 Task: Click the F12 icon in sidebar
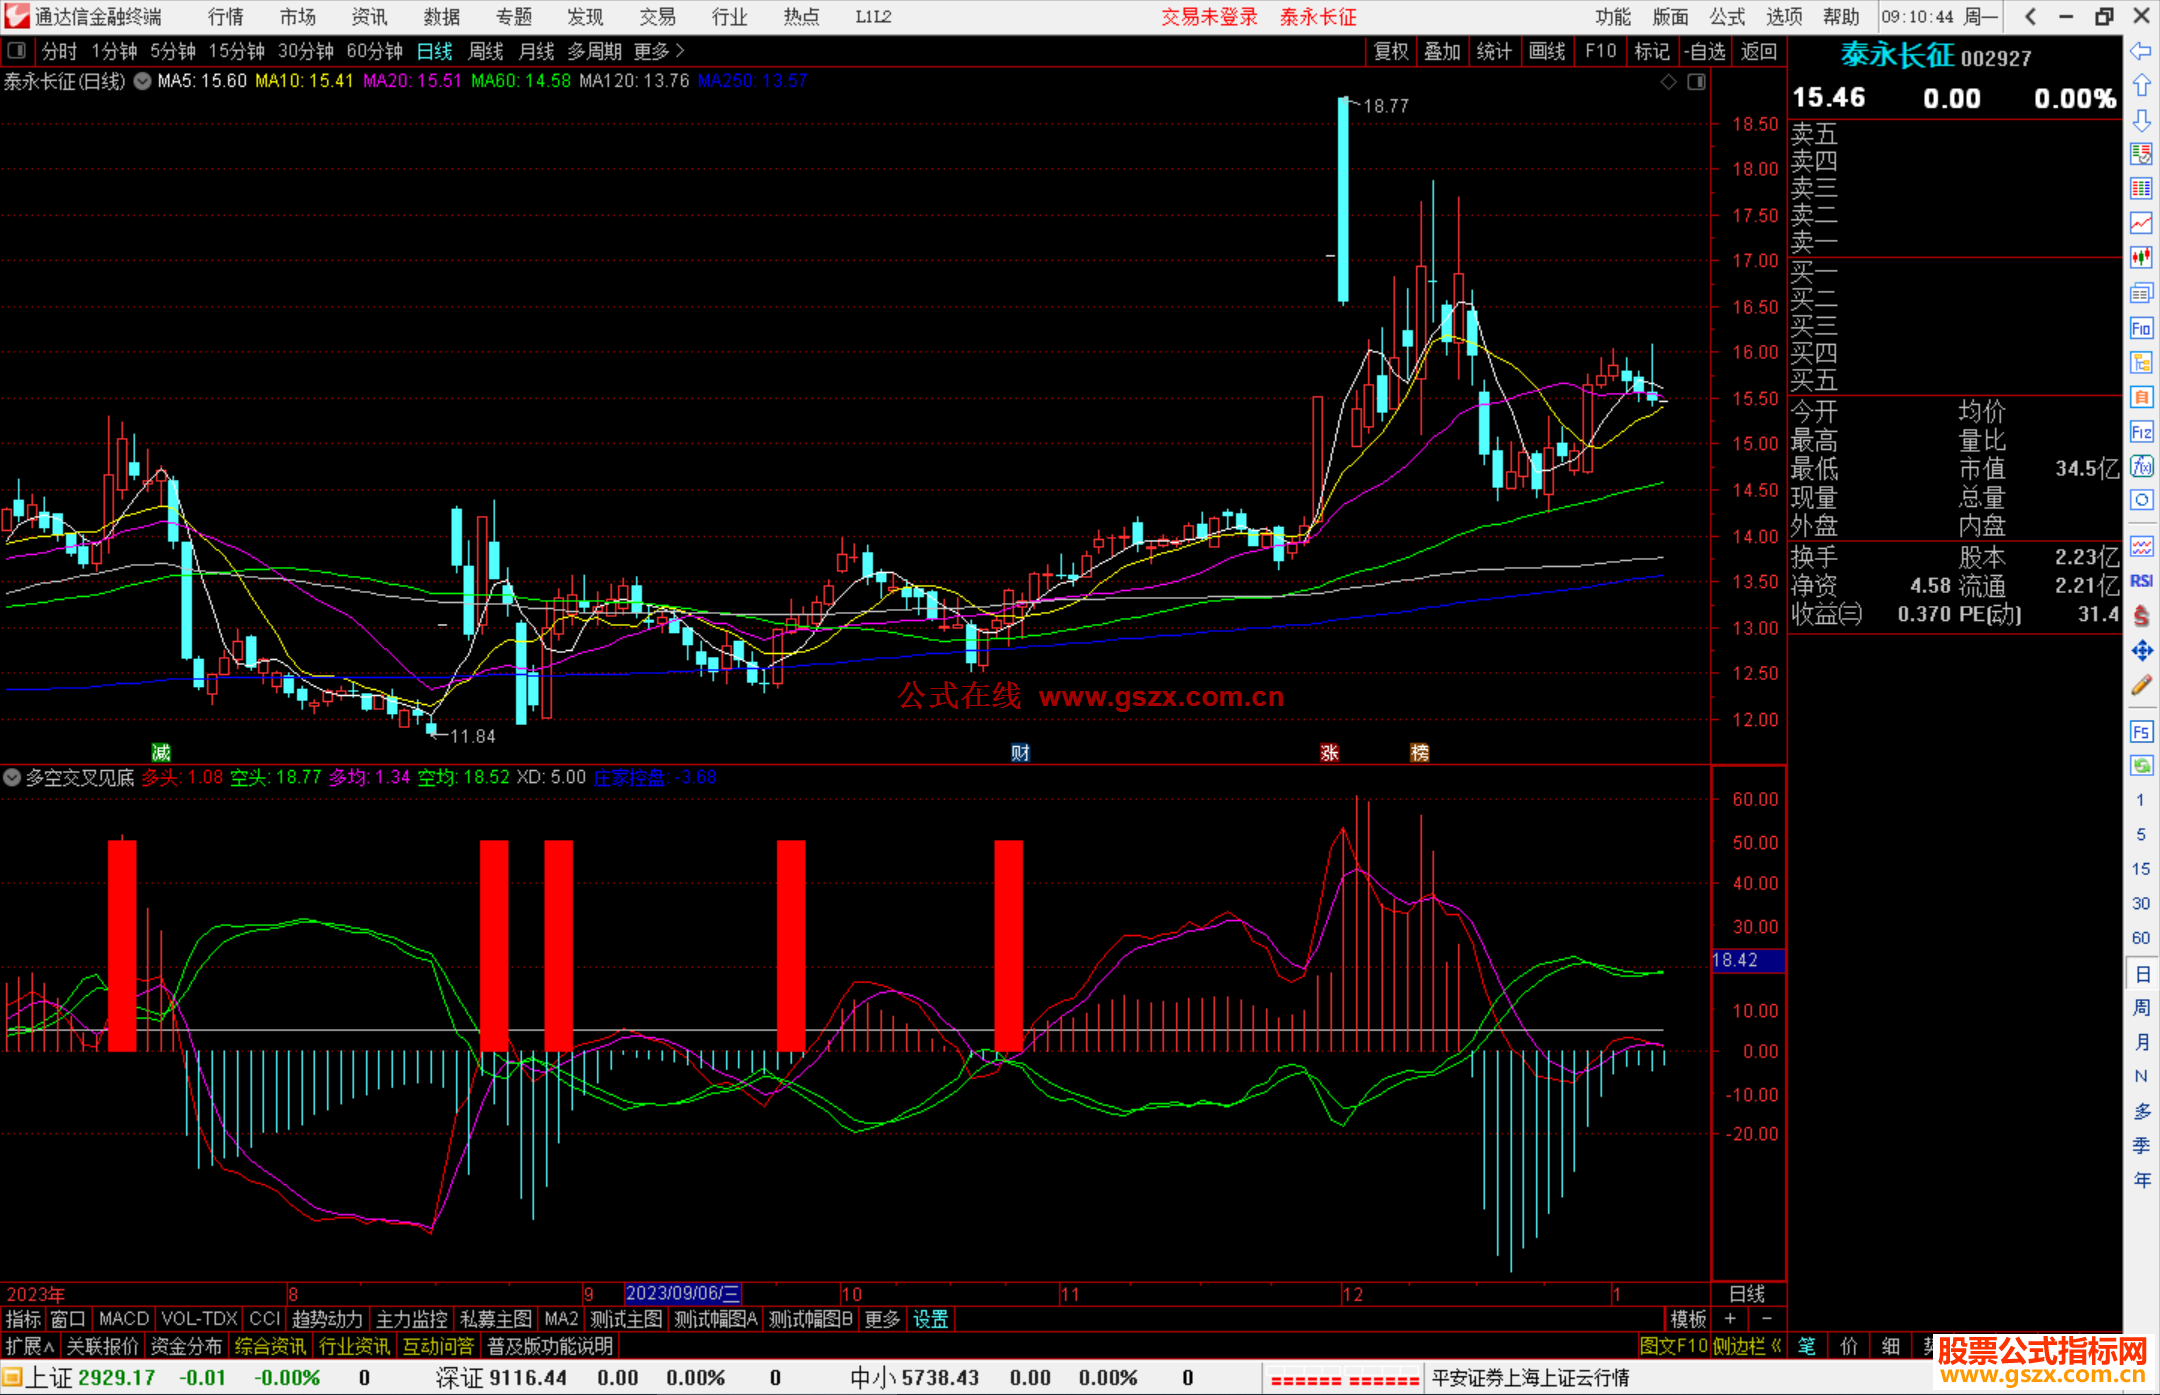point(2141,432)
